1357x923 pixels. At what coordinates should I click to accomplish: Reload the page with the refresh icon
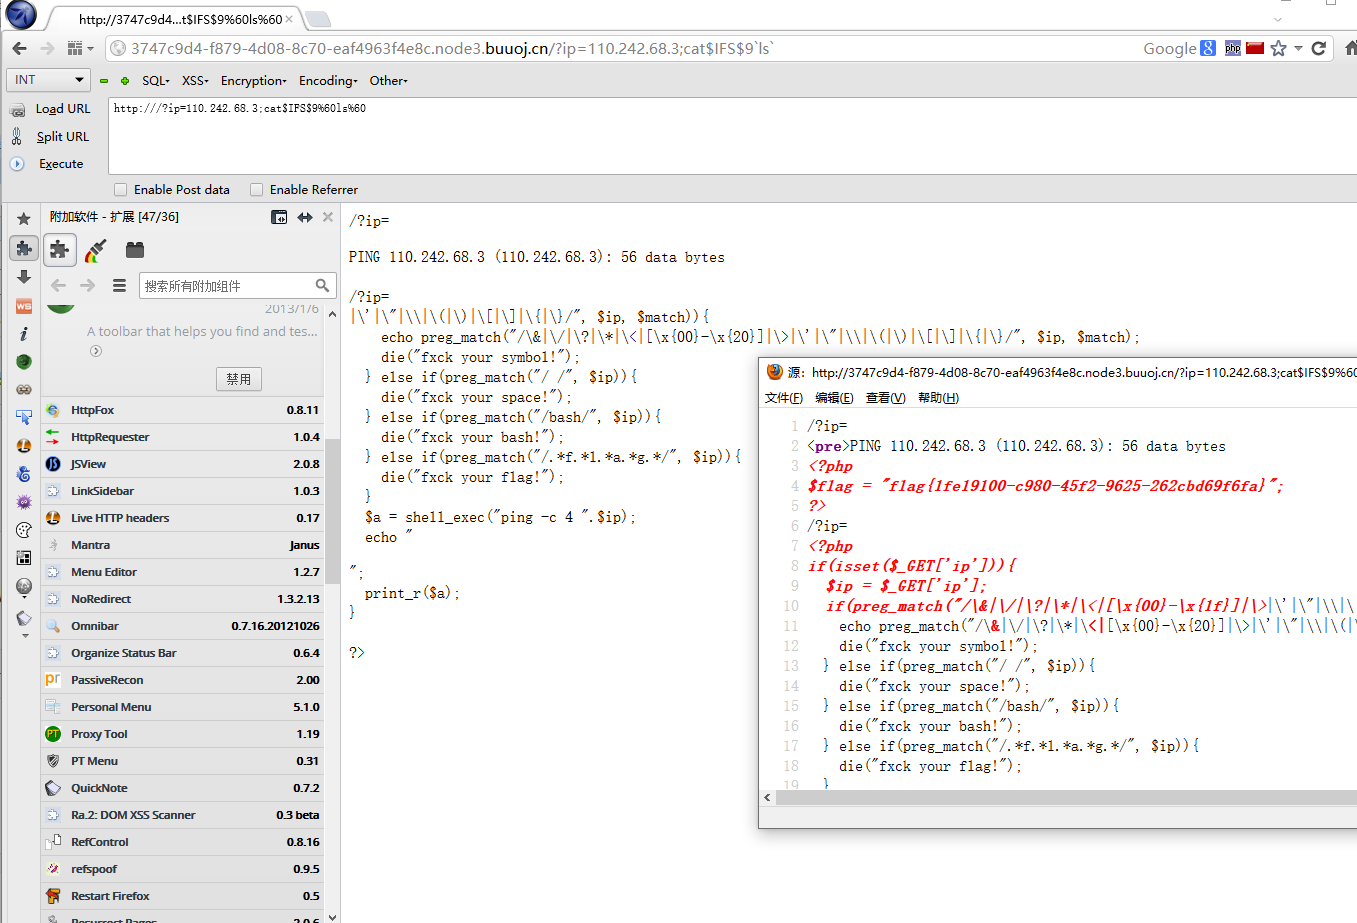point(1319,48)
